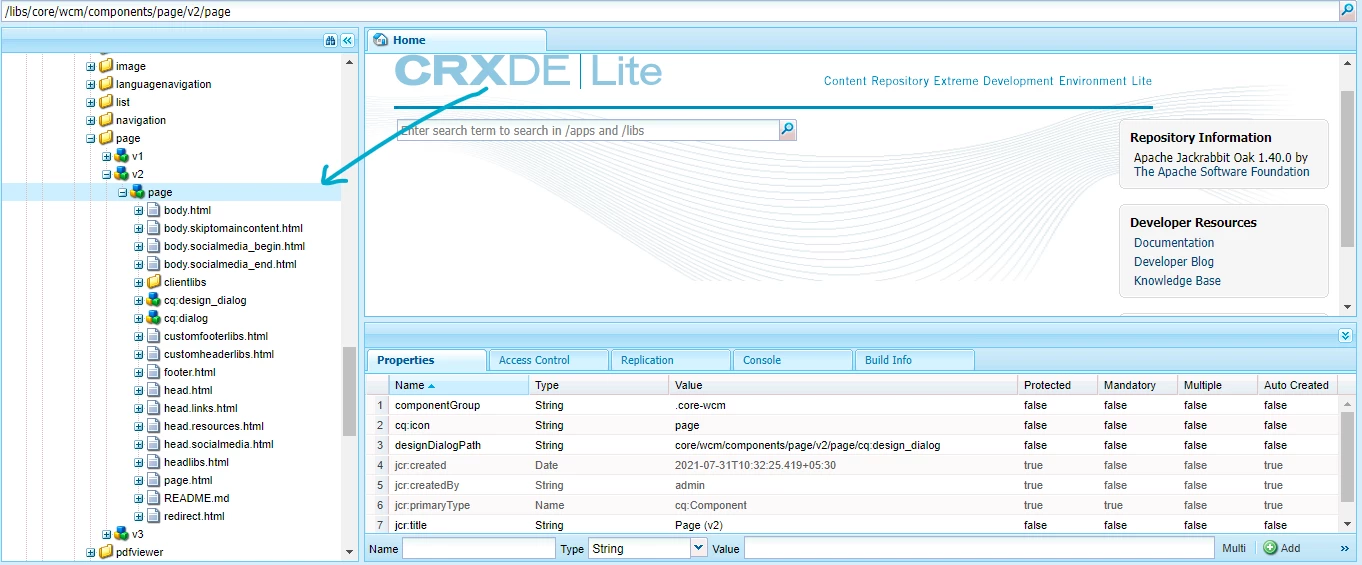
Task: Open the property Type dropdown
Action: tap(698, 548)
